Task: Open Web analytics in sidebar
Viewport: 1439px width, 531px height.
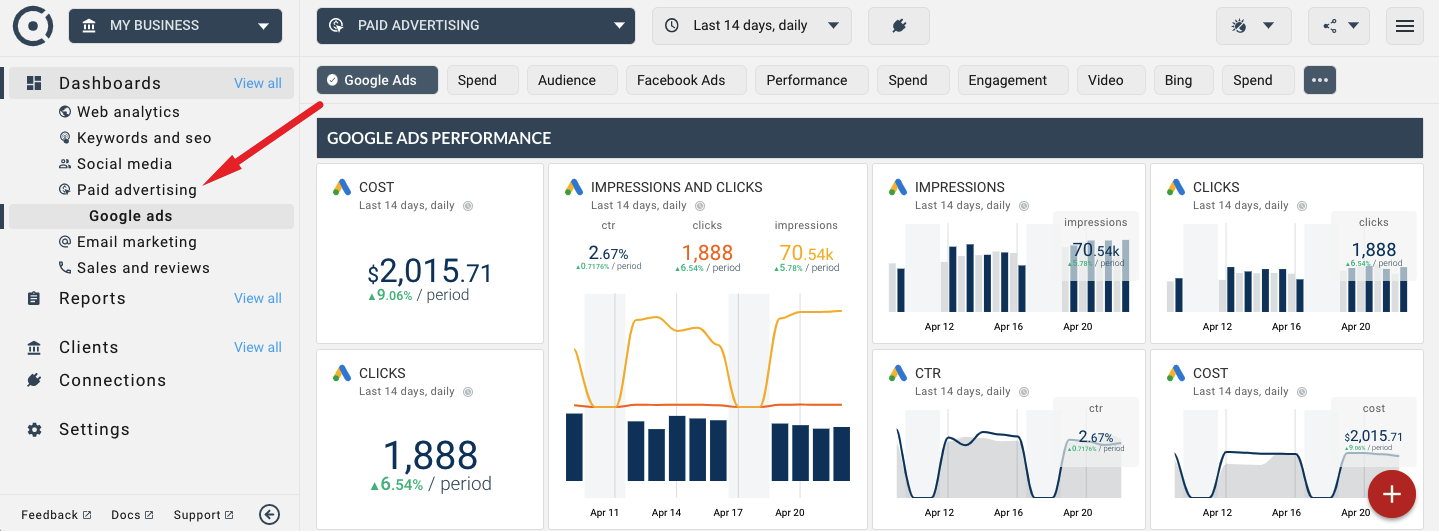Action: pyautogui.click(x=128, y=112)
